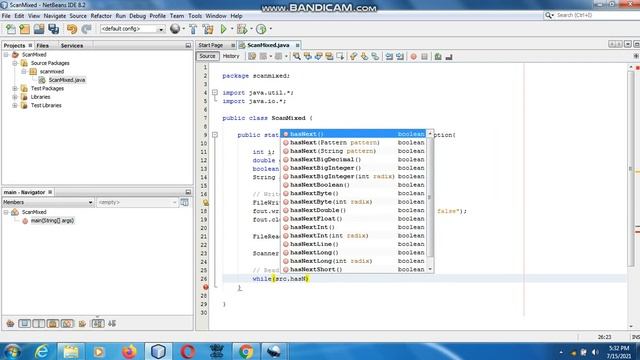Click the globe browser icon in main toolbar
The width and height of the screenshot is (640, 360).
click(x=175, y=29)
